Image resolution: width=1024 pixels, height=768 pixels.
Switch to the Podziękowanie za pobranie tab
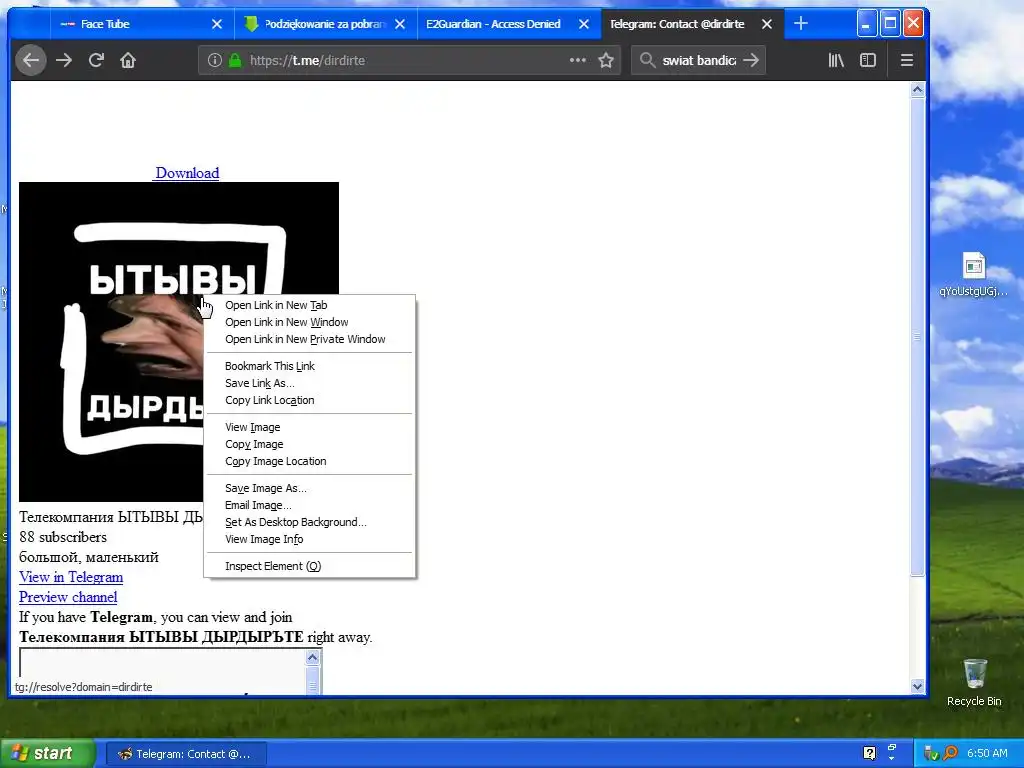pyautogui.click(x=325, y=24)
